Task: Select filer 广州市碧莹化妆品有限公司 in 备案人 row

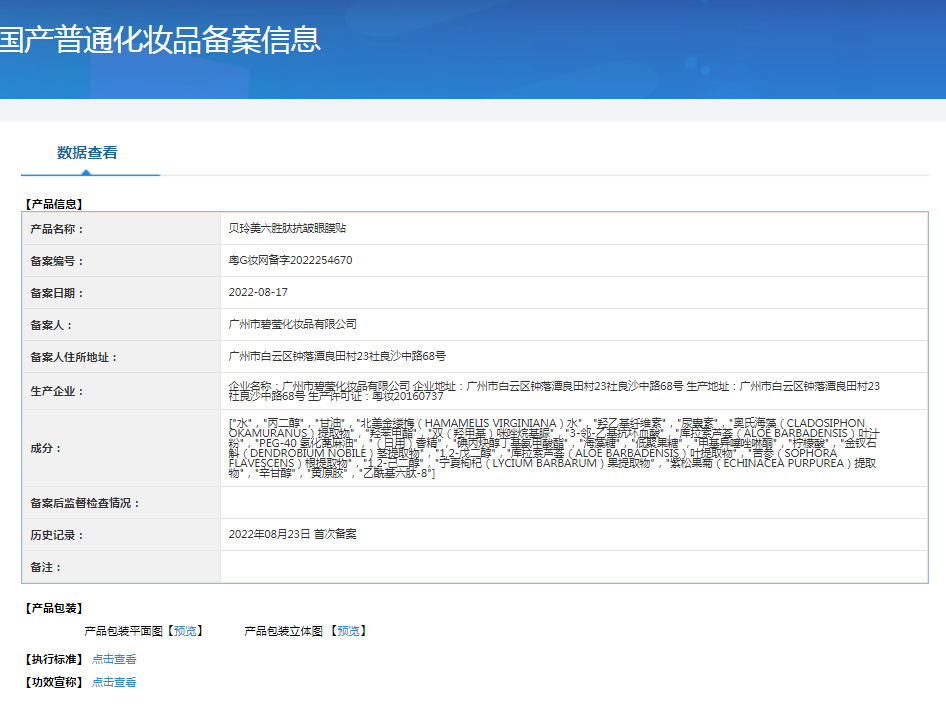Action: click(293, 324)
